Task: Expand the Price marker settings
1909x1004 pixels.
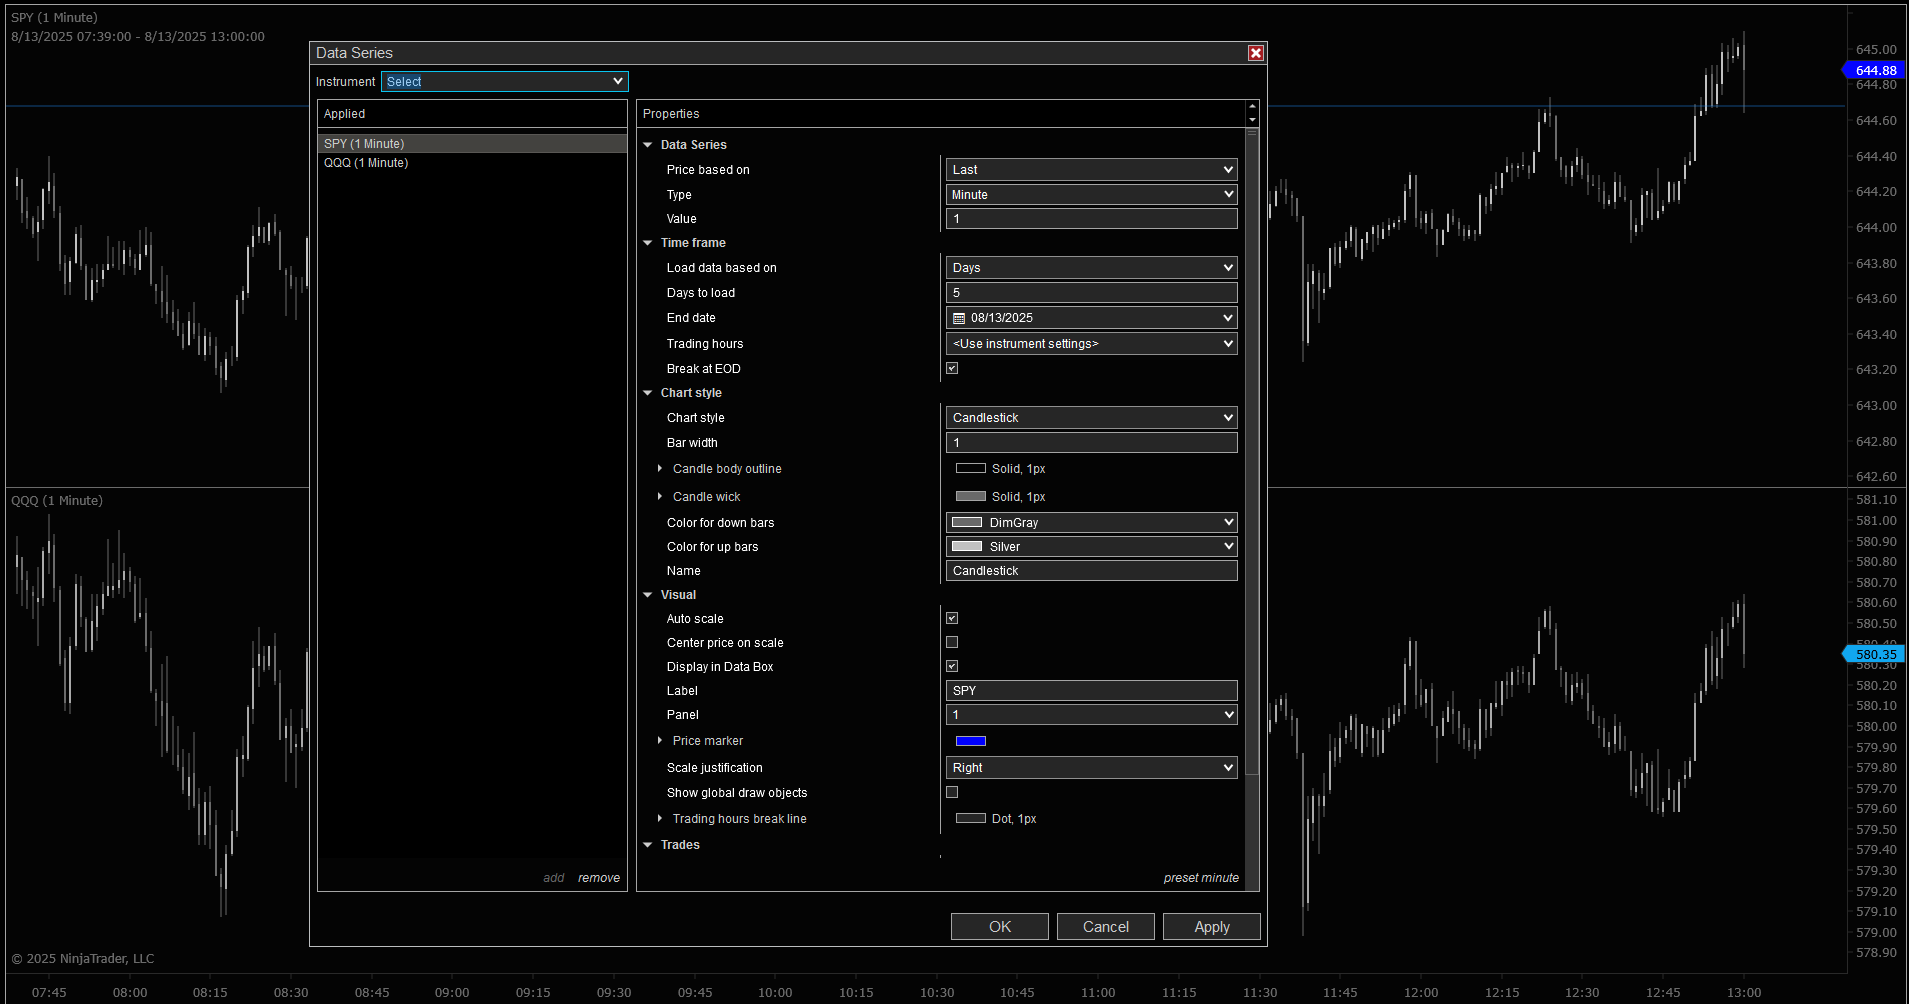Action: 660,741
